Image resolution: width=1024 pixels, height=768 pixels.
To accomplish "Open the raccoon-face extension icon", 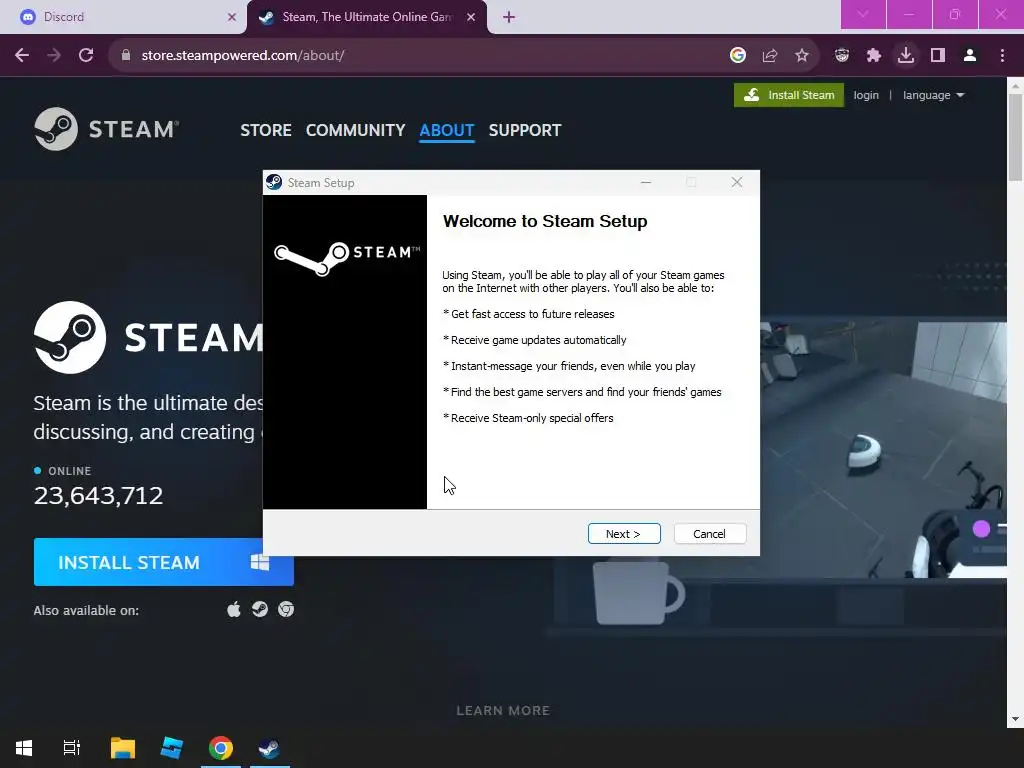I will coord(842,56).
